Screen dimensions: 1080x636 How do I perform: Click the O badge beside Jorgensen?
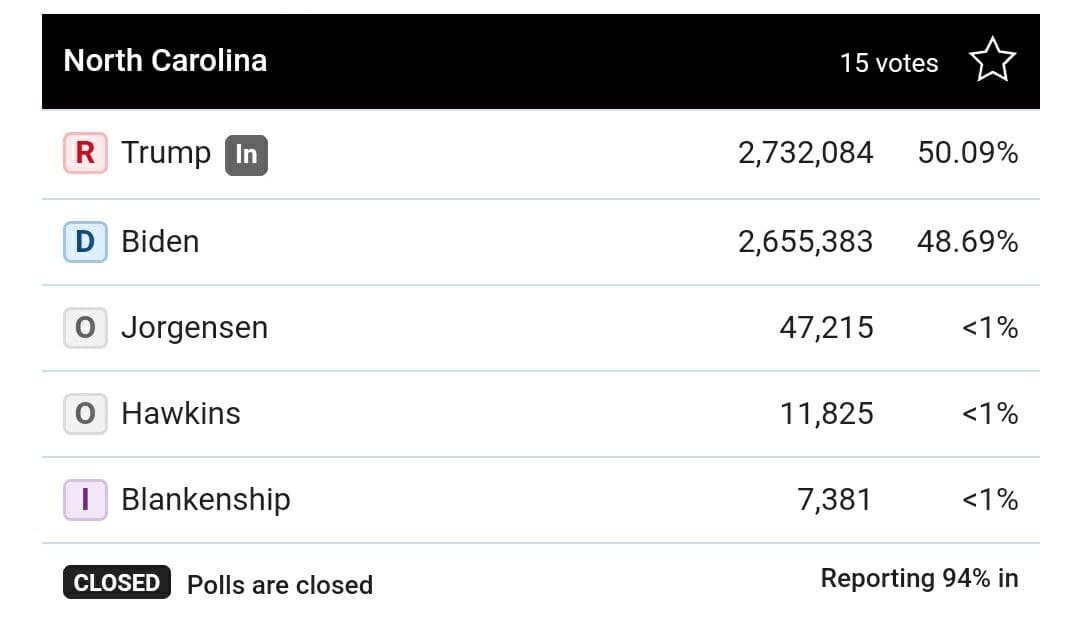(85, 328)
